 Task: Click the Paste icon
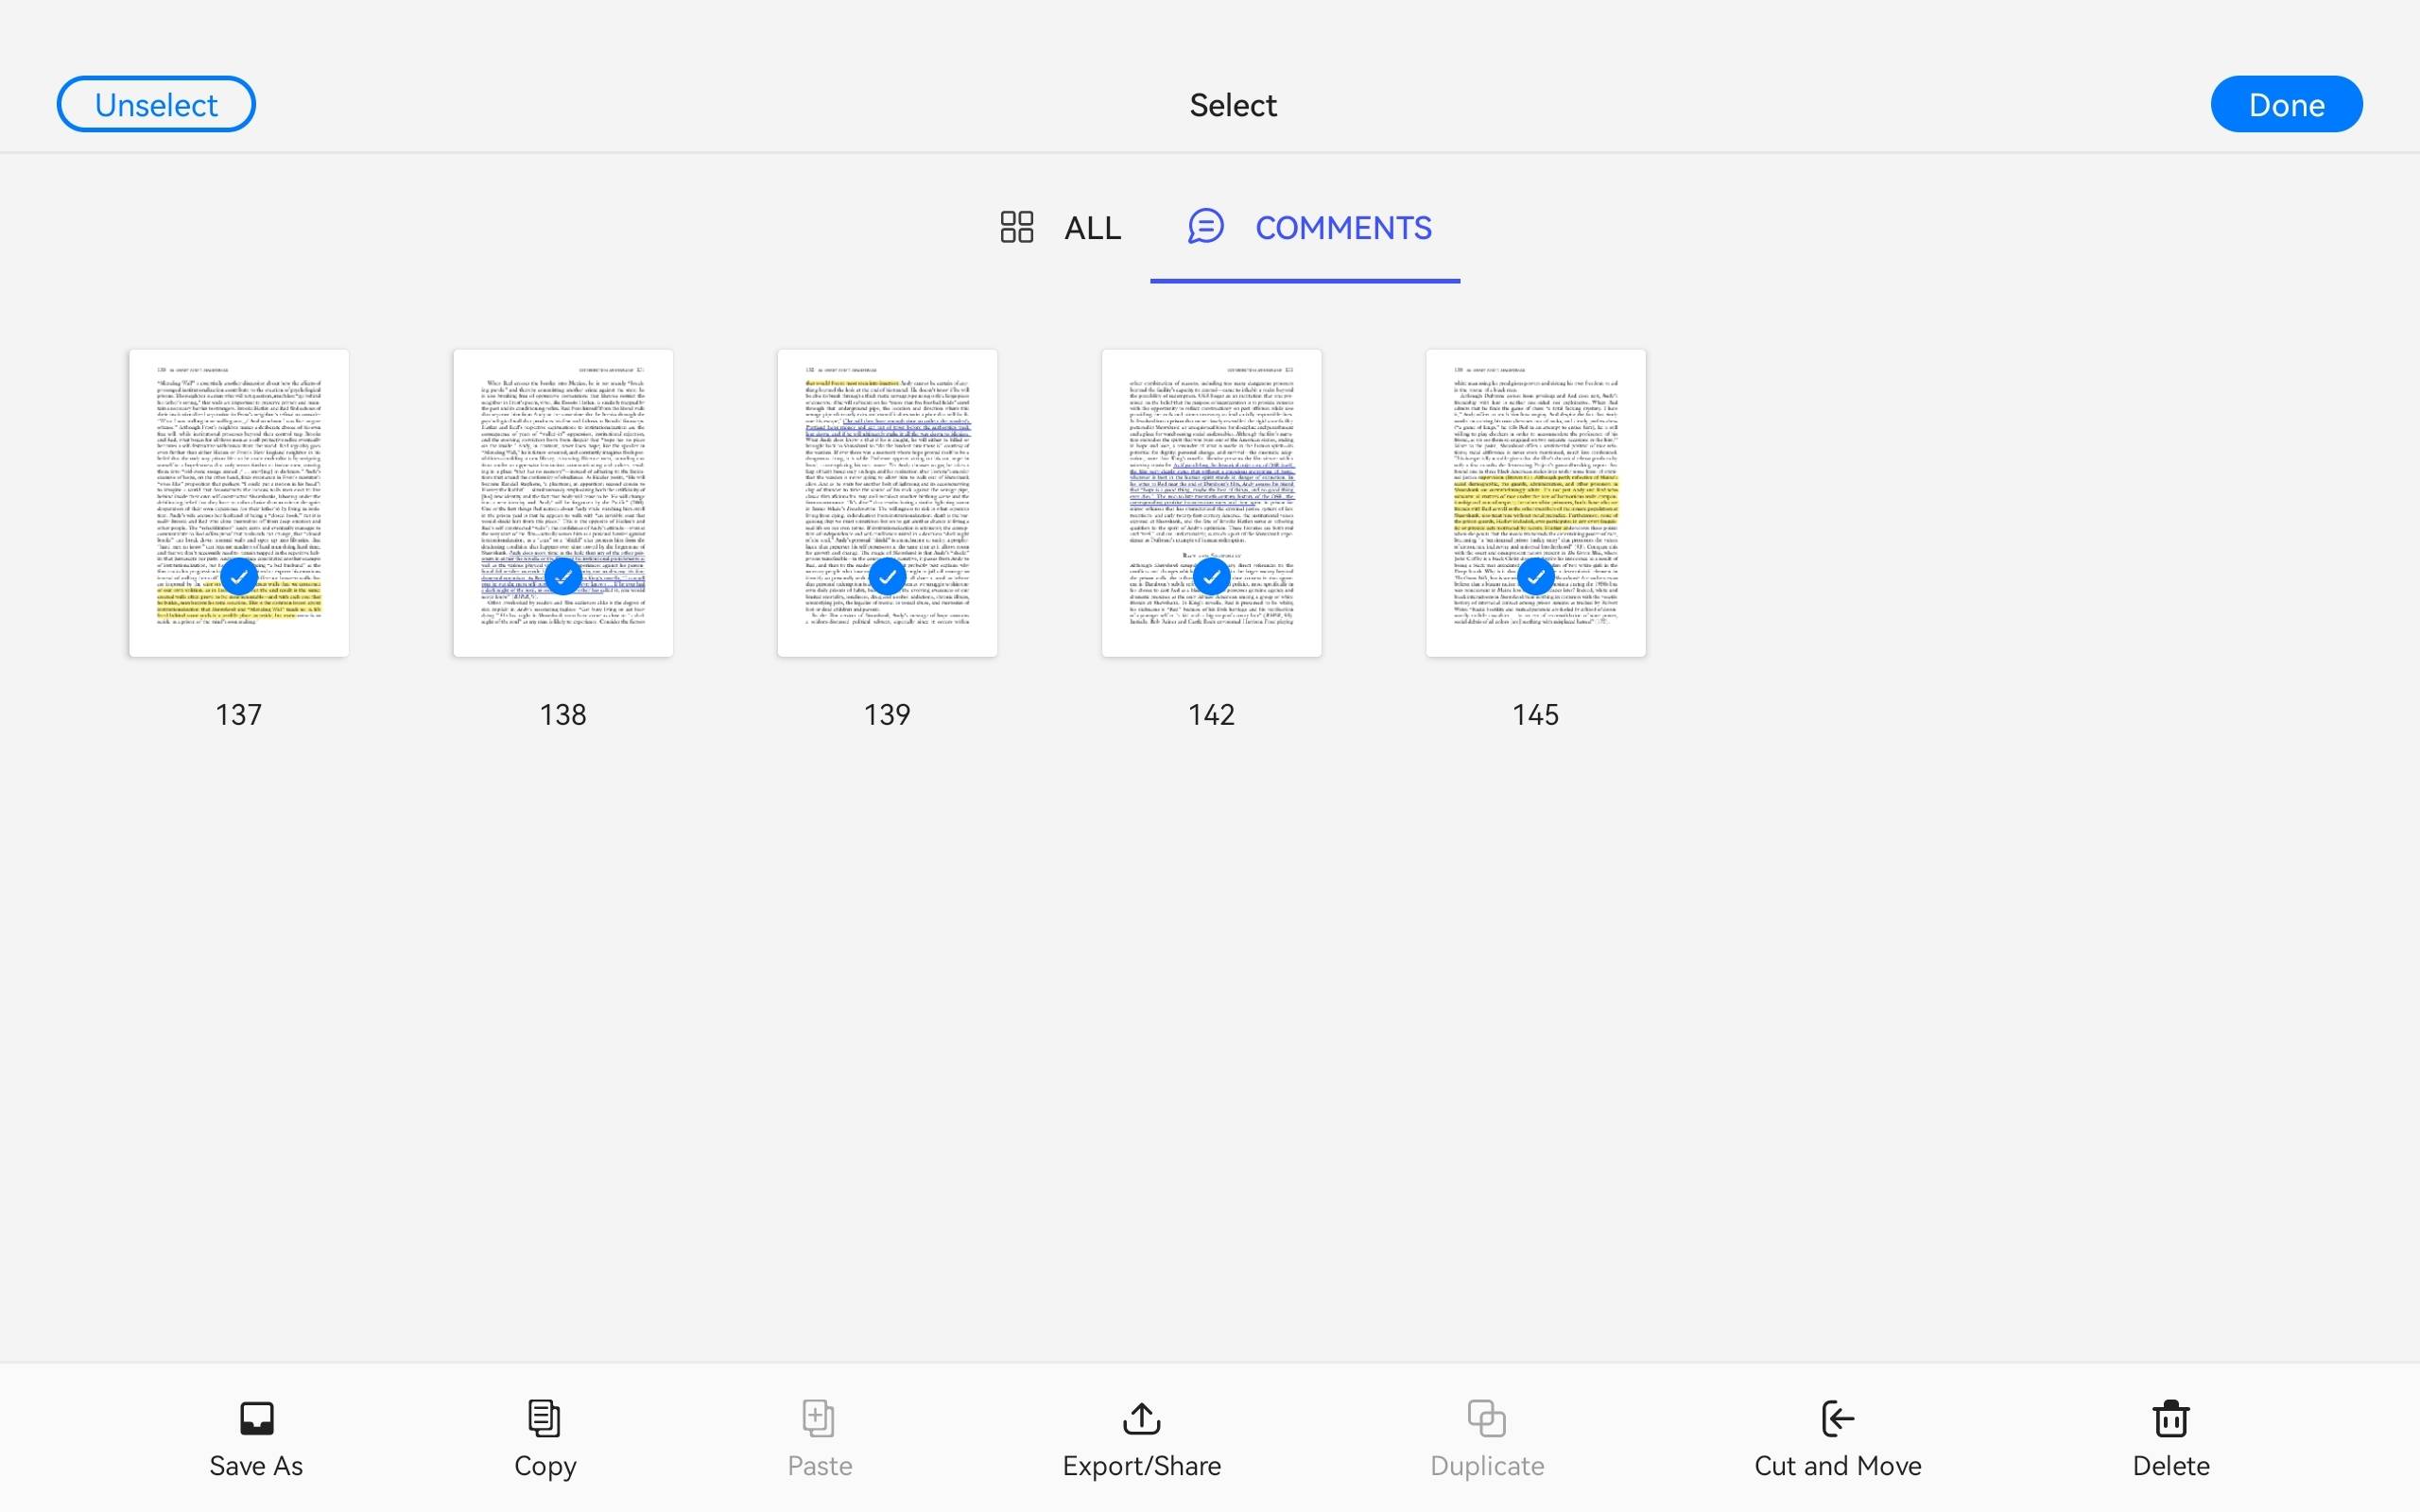tap(818, 1417)
